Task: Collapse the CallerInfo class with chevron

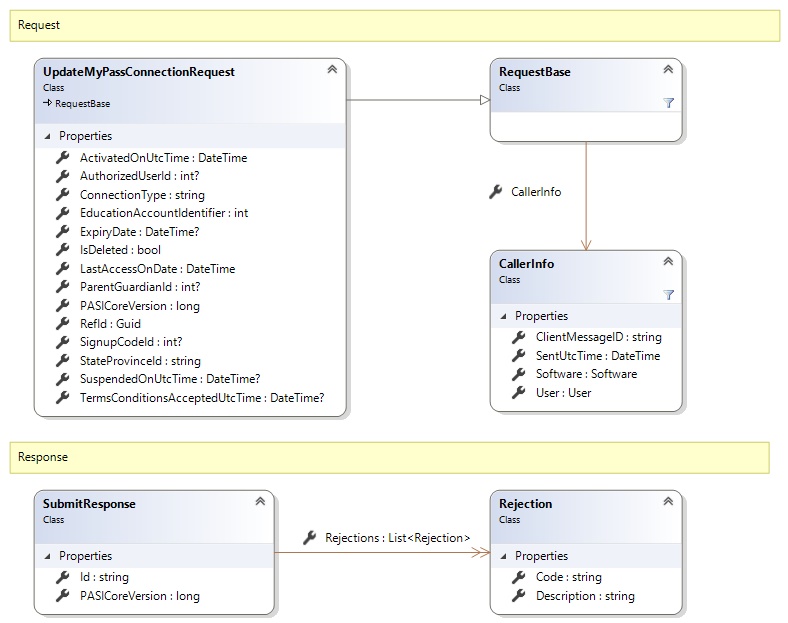Action: (668, 262)
